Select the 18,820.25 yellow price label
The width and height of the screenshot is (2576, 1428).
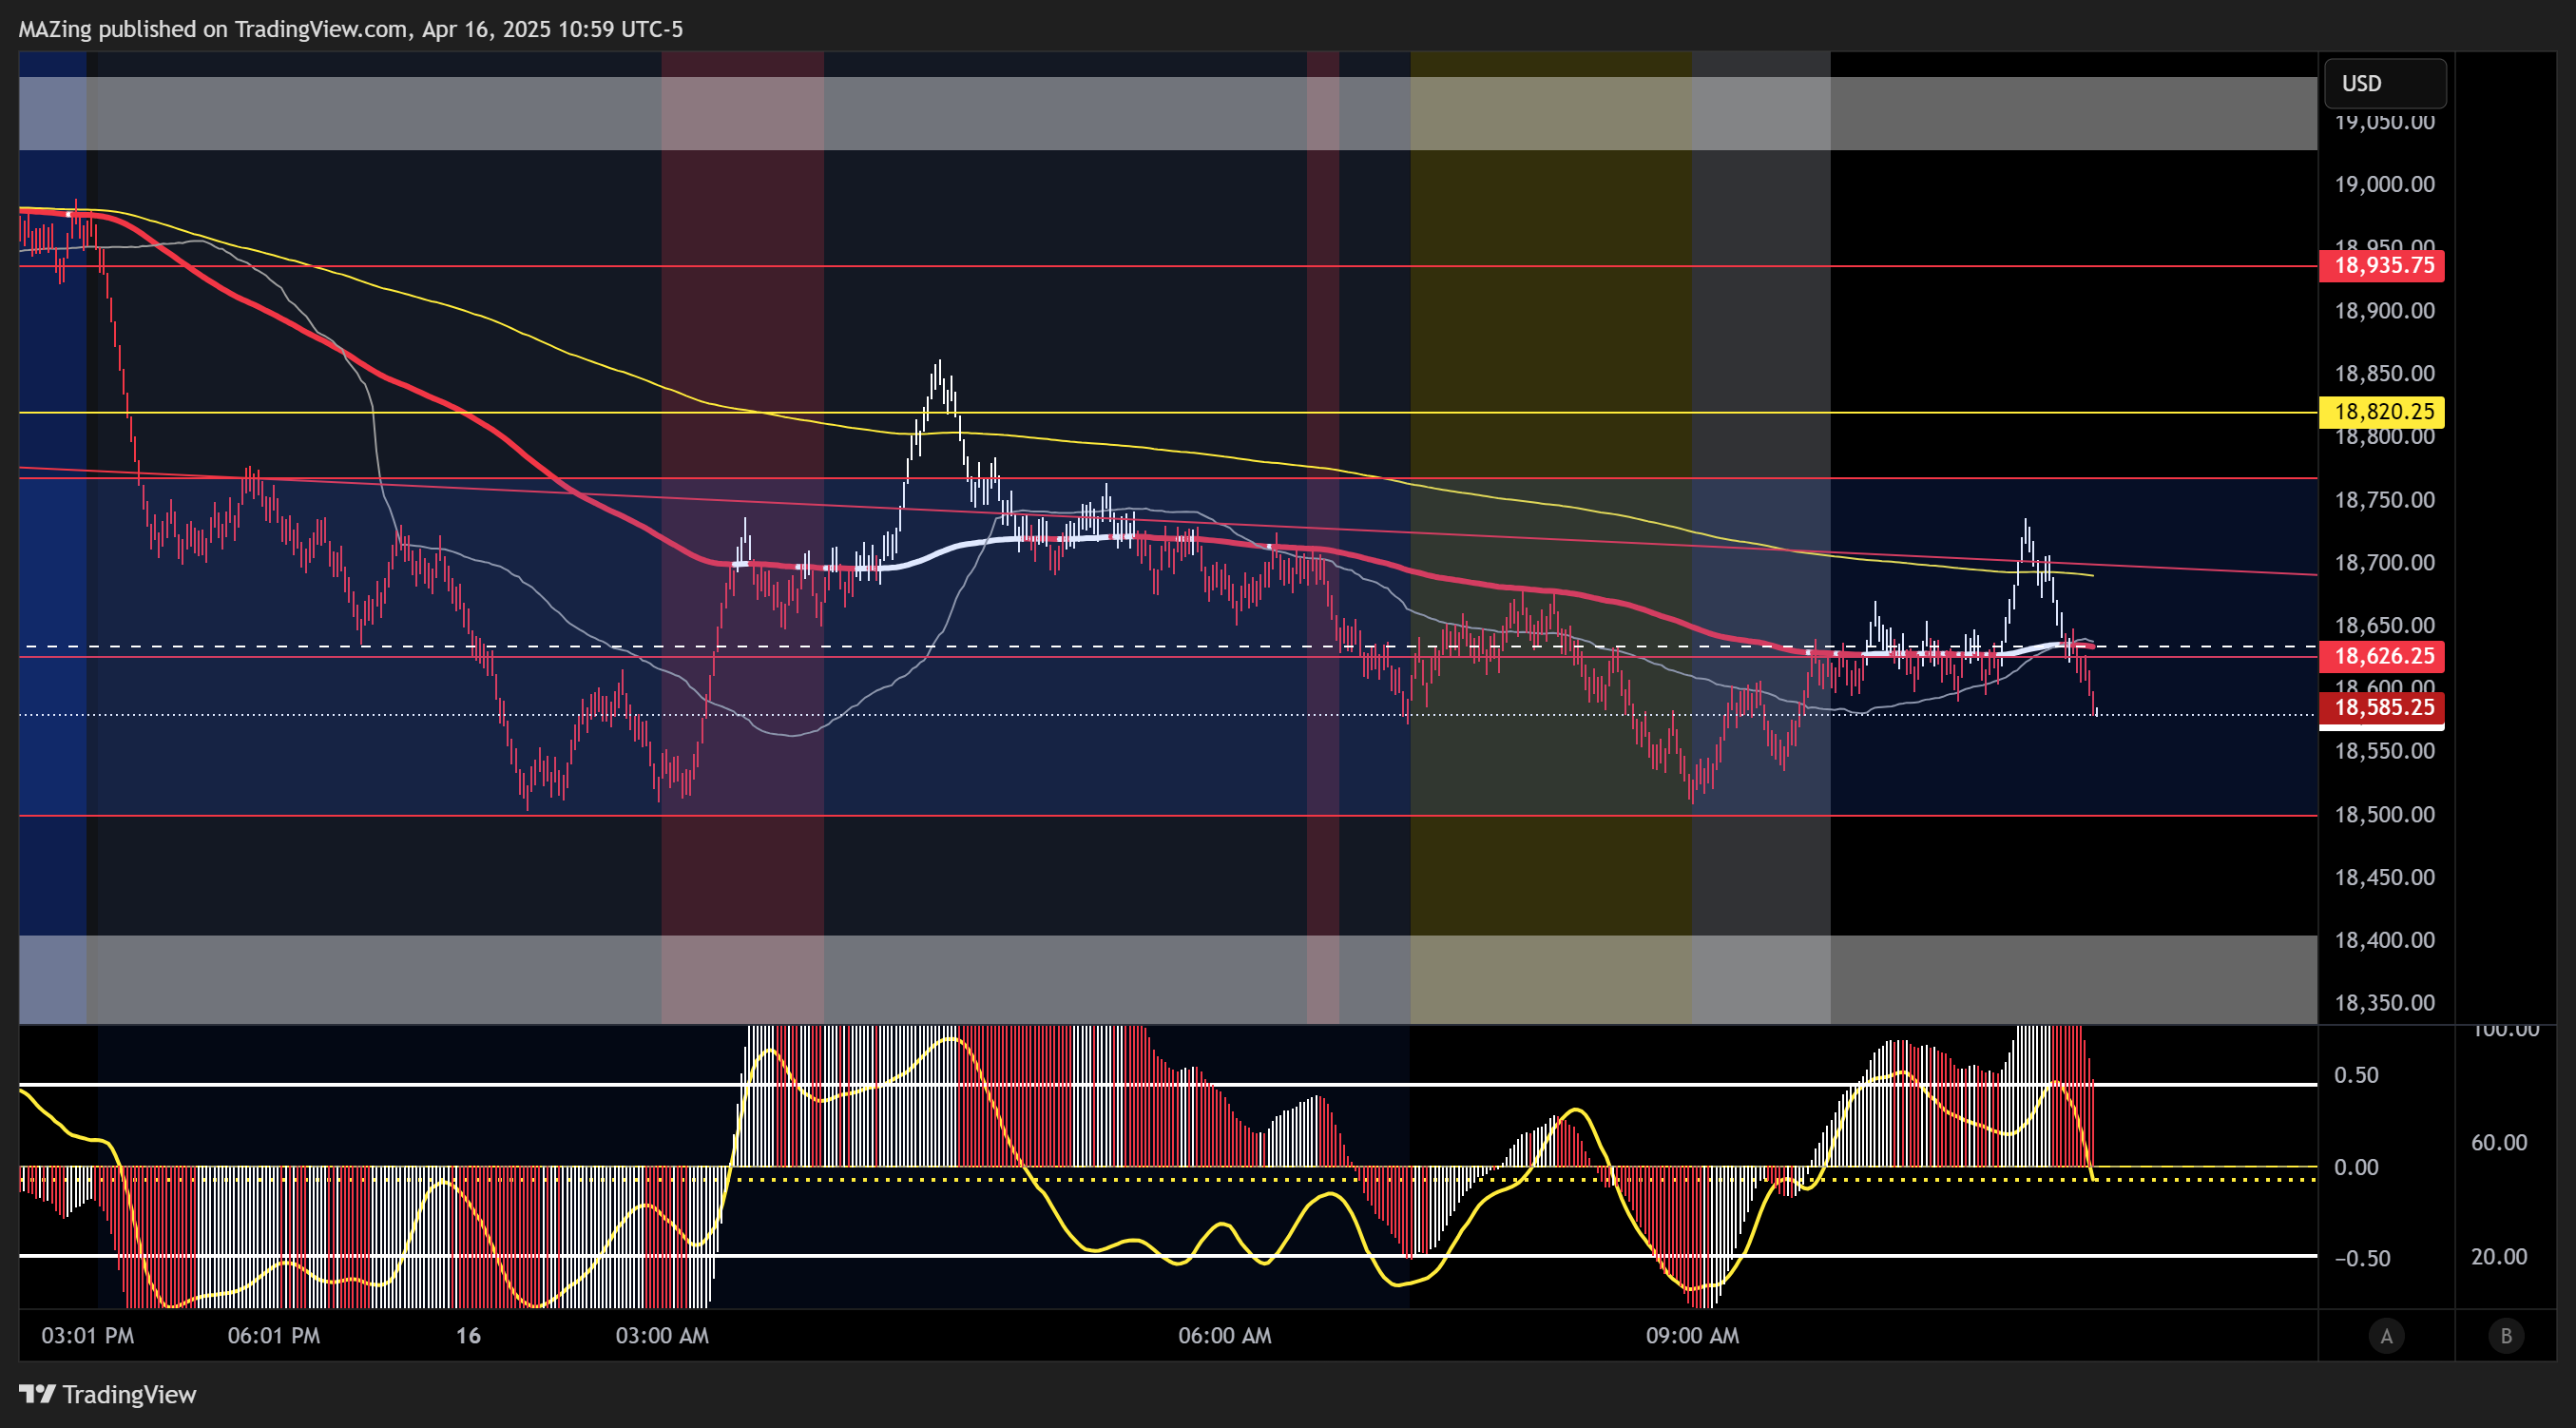click(x=2382, y=412)
